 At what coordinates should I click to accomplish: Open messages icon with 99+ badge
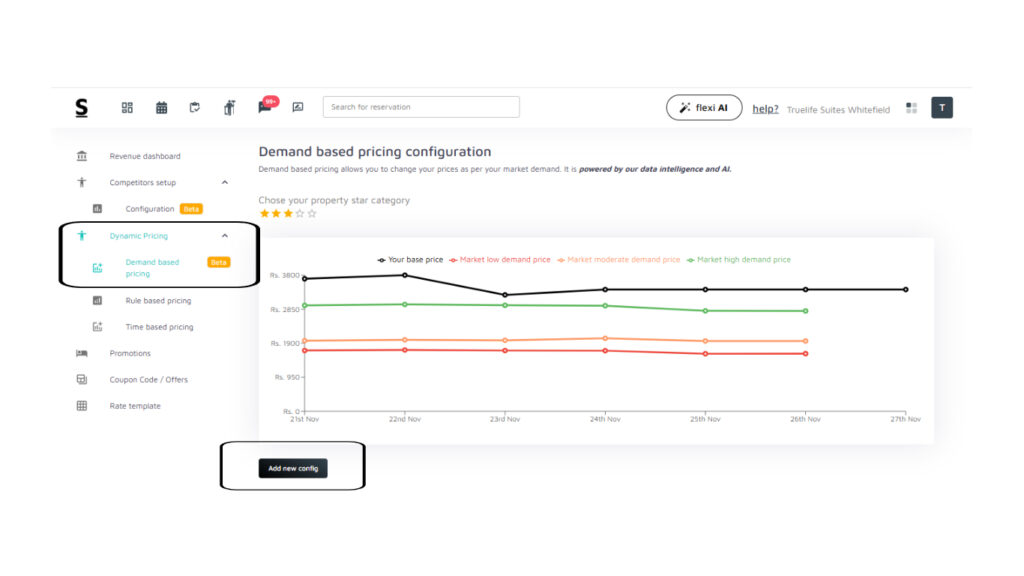[x=265, y=107]
